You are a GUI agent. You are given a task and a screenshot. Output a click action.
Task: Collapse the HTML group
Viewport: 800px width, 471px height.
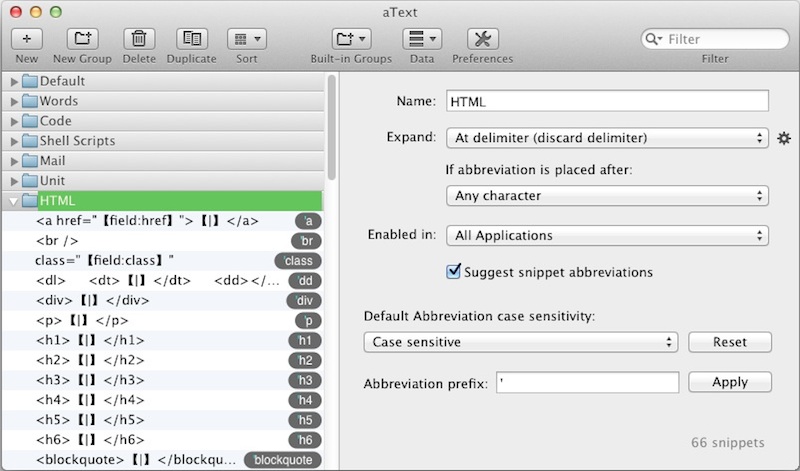(x=14, y=201)
